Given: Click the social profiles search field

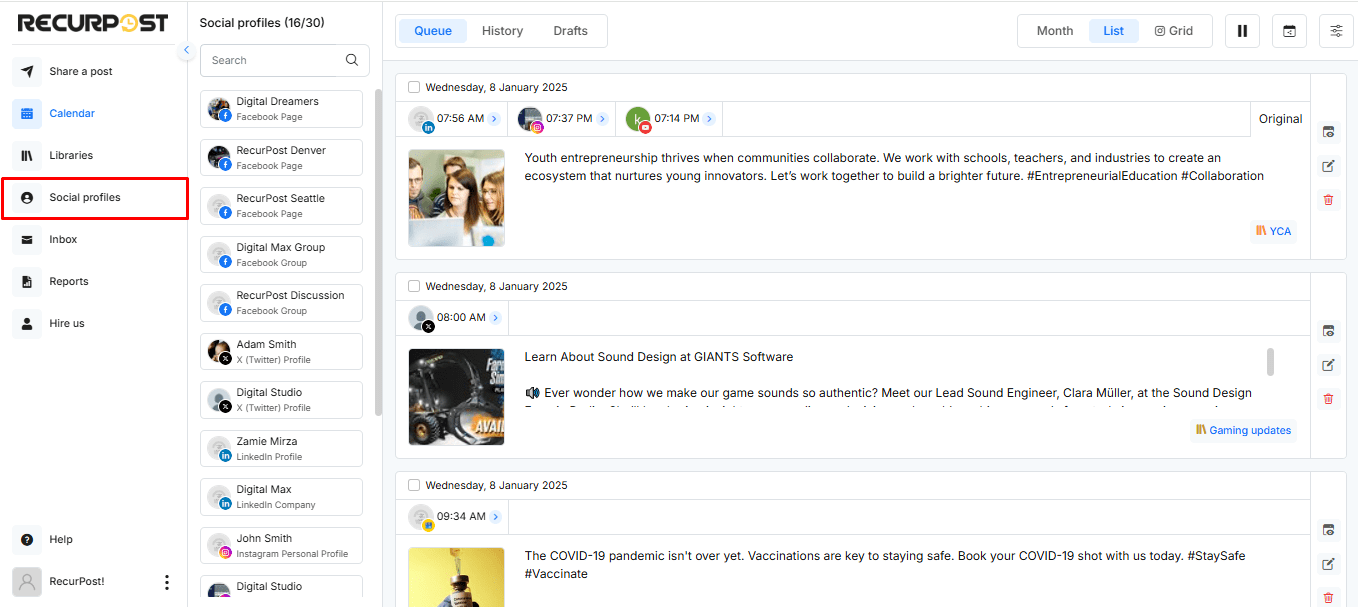Looking at the screenshot, I should [x=270, y=60].
